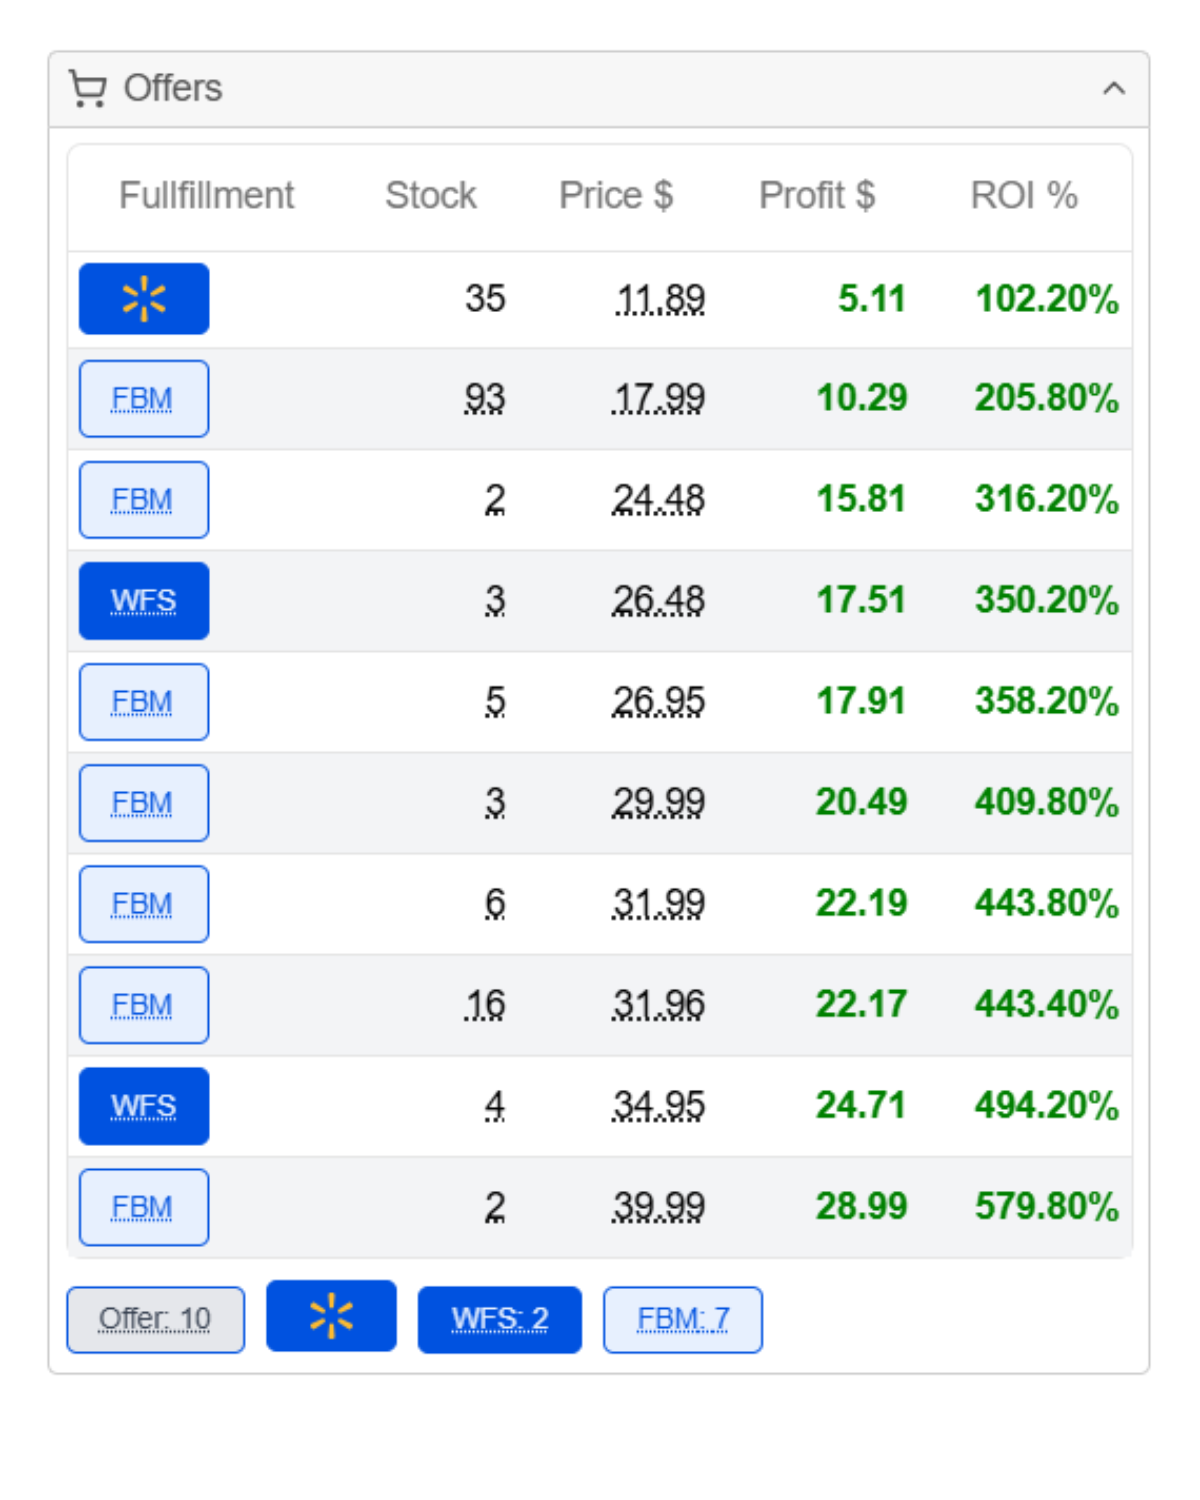1200x1500 pixels.
Task: Click the FBM badge with stock 93
Action: 144,399
